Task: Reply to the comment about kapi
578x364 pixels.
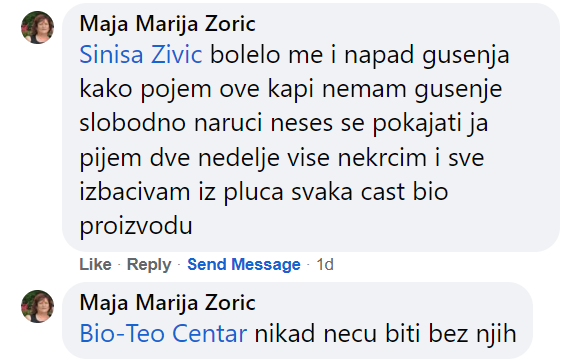Action: pyautogui.click(x=149, y=264)
